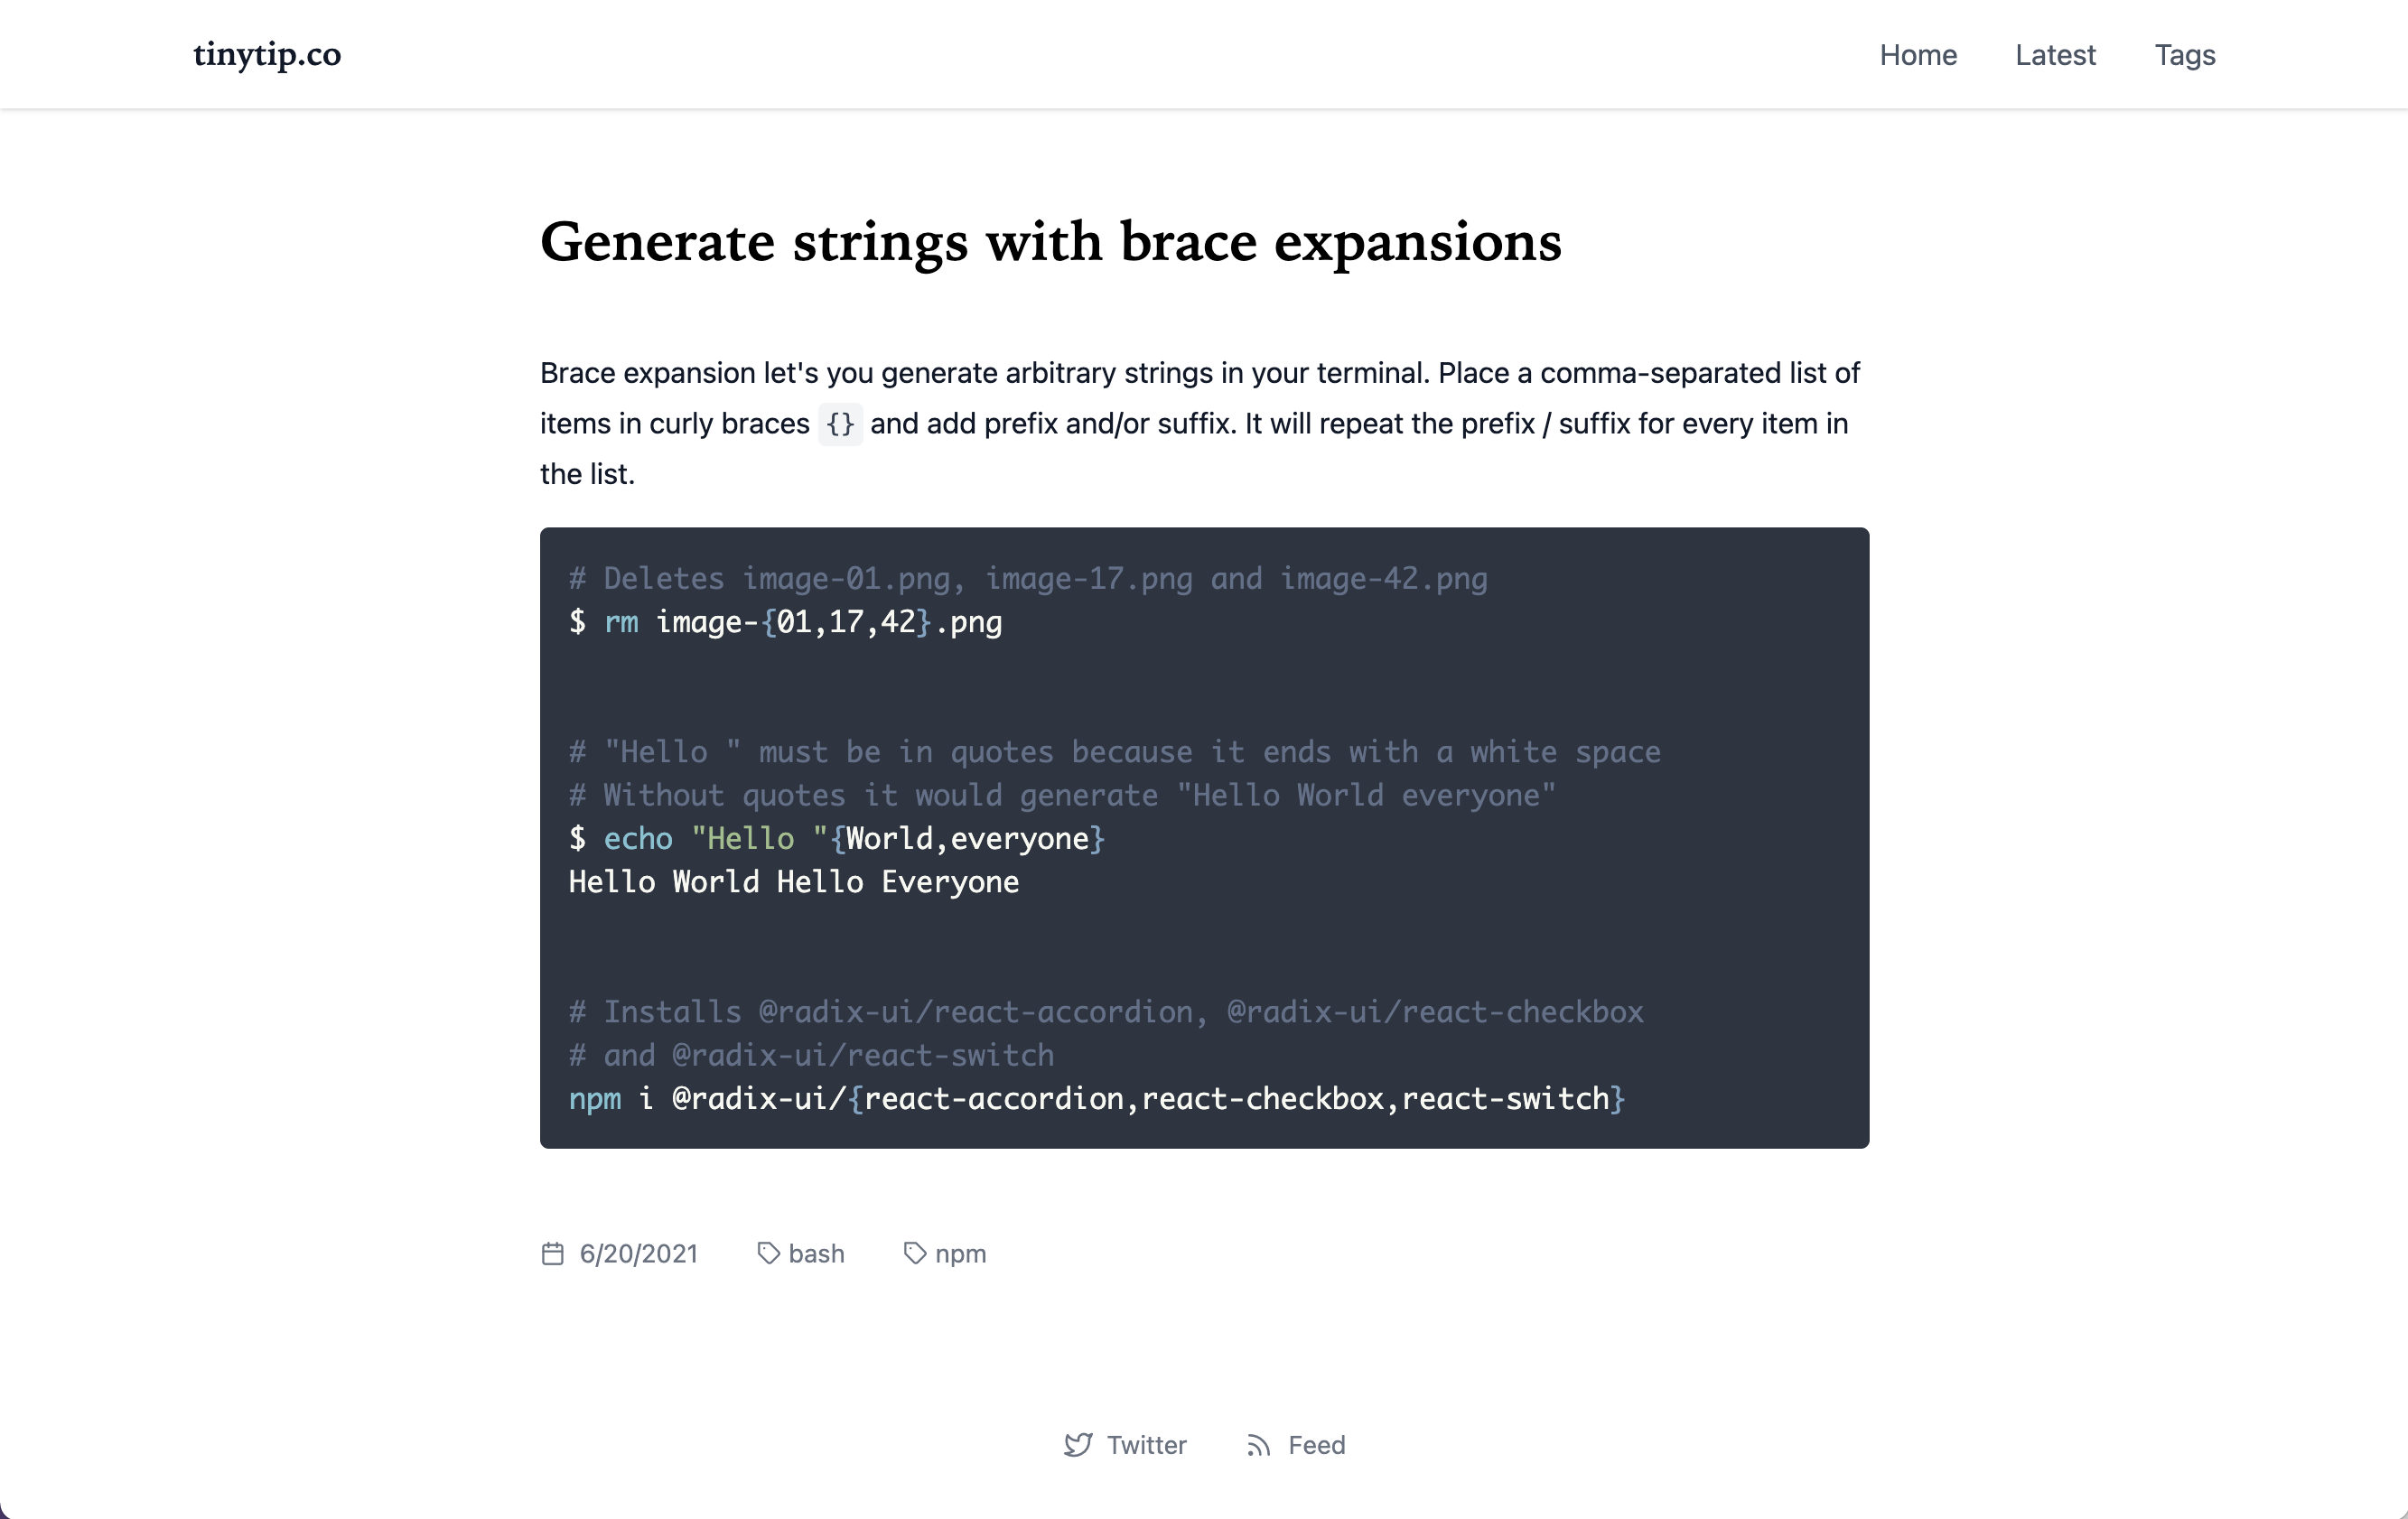The height and width of the screenshot is (1519, 2408).
Task: Click the npm i @radix-ui command line
Action: [1096, 1098]
